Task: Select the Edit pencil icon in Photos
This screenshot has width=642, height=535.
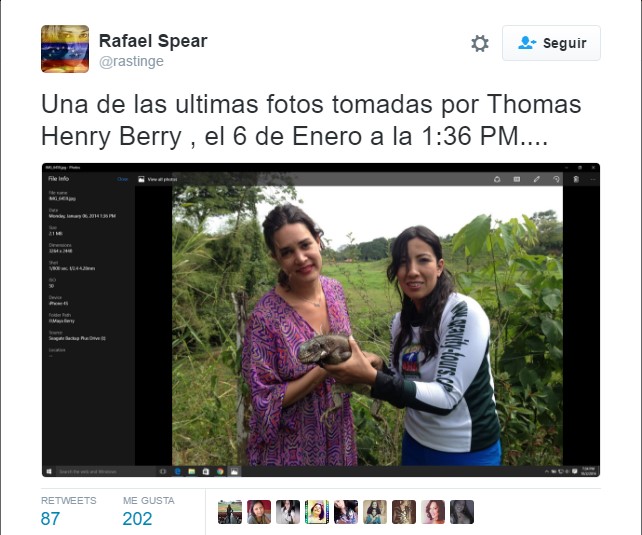Action: coord(536,179)
